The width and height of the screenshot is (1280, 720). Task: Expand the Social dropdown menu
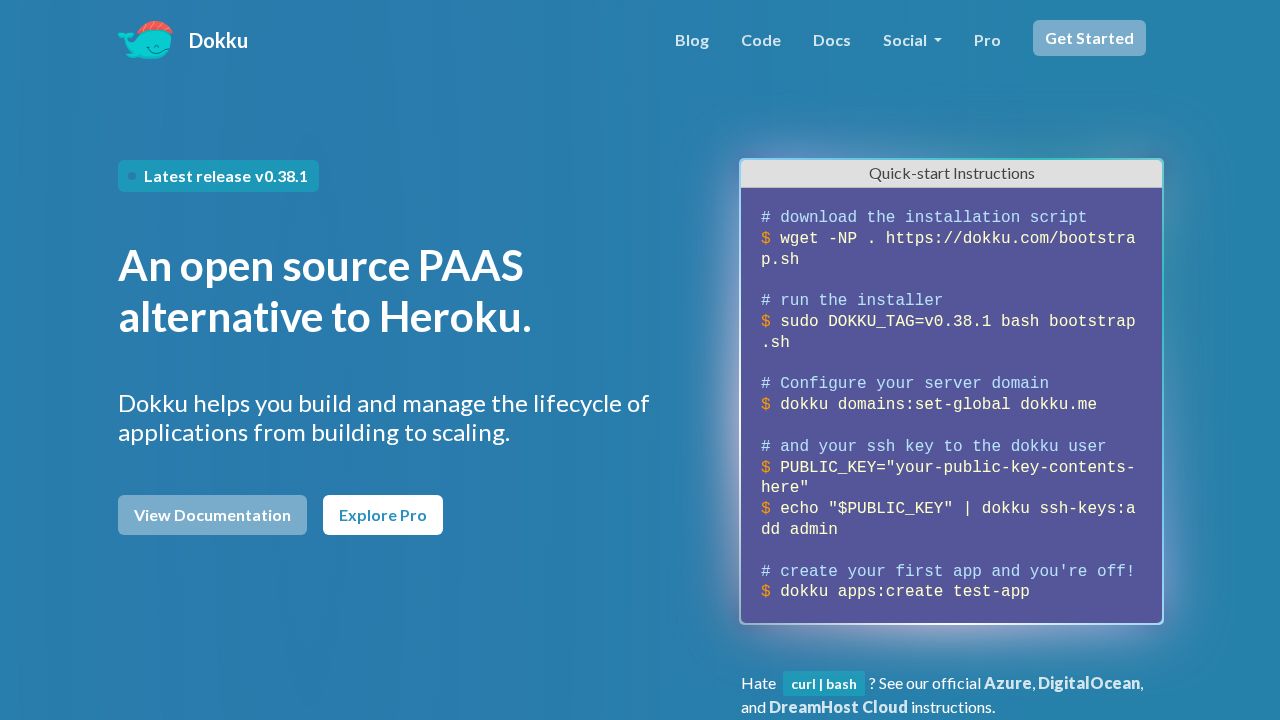pyautogui.click(x=912, y=40)
